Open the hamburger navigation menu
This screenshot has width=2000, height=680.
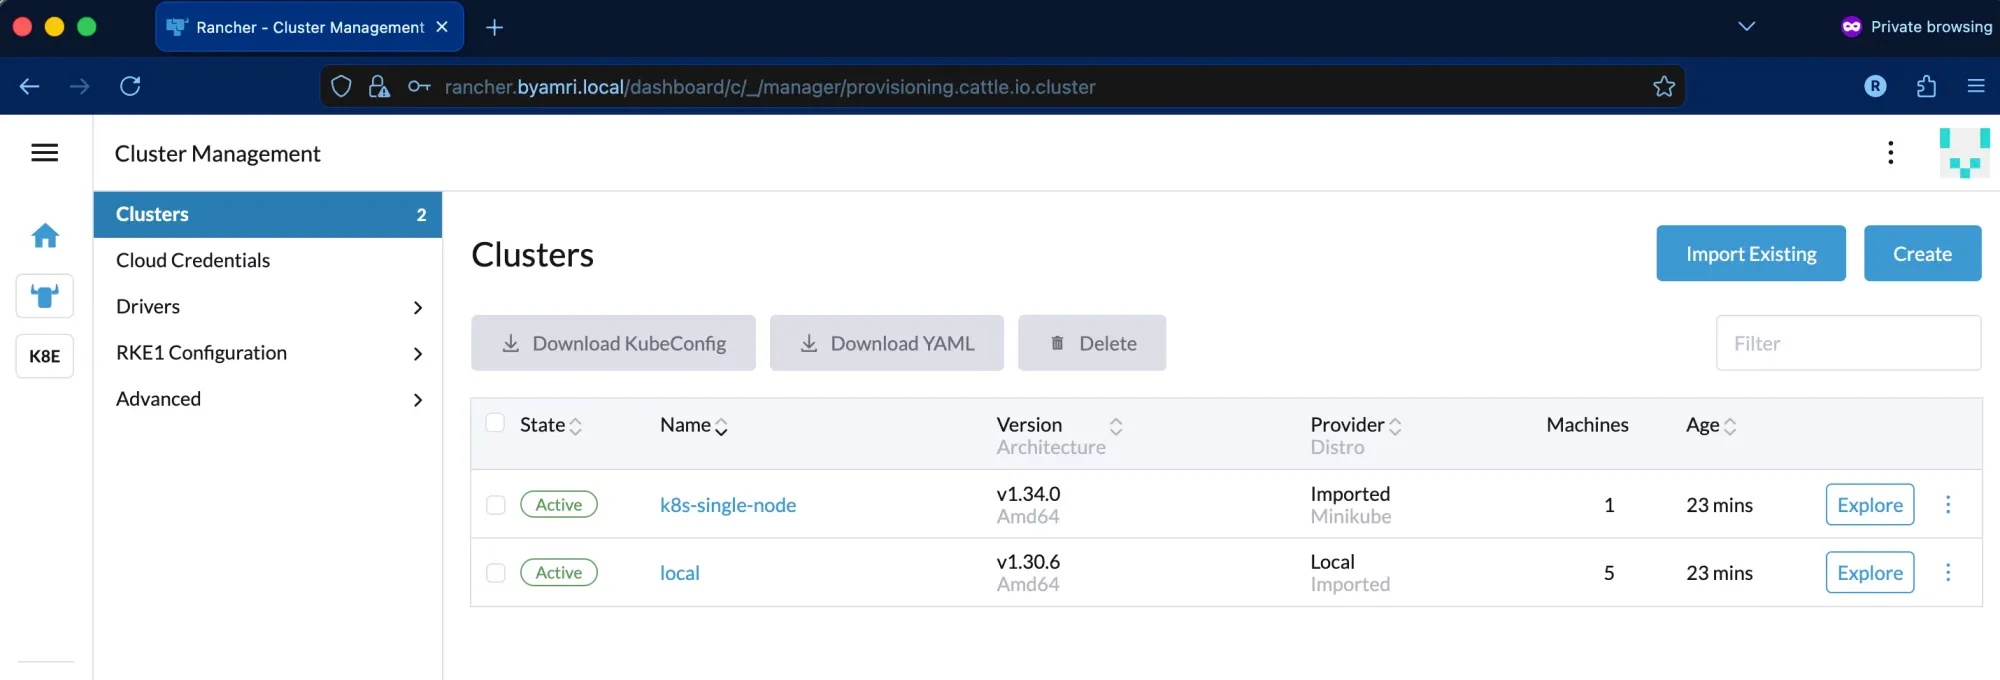tap(45, 153)
